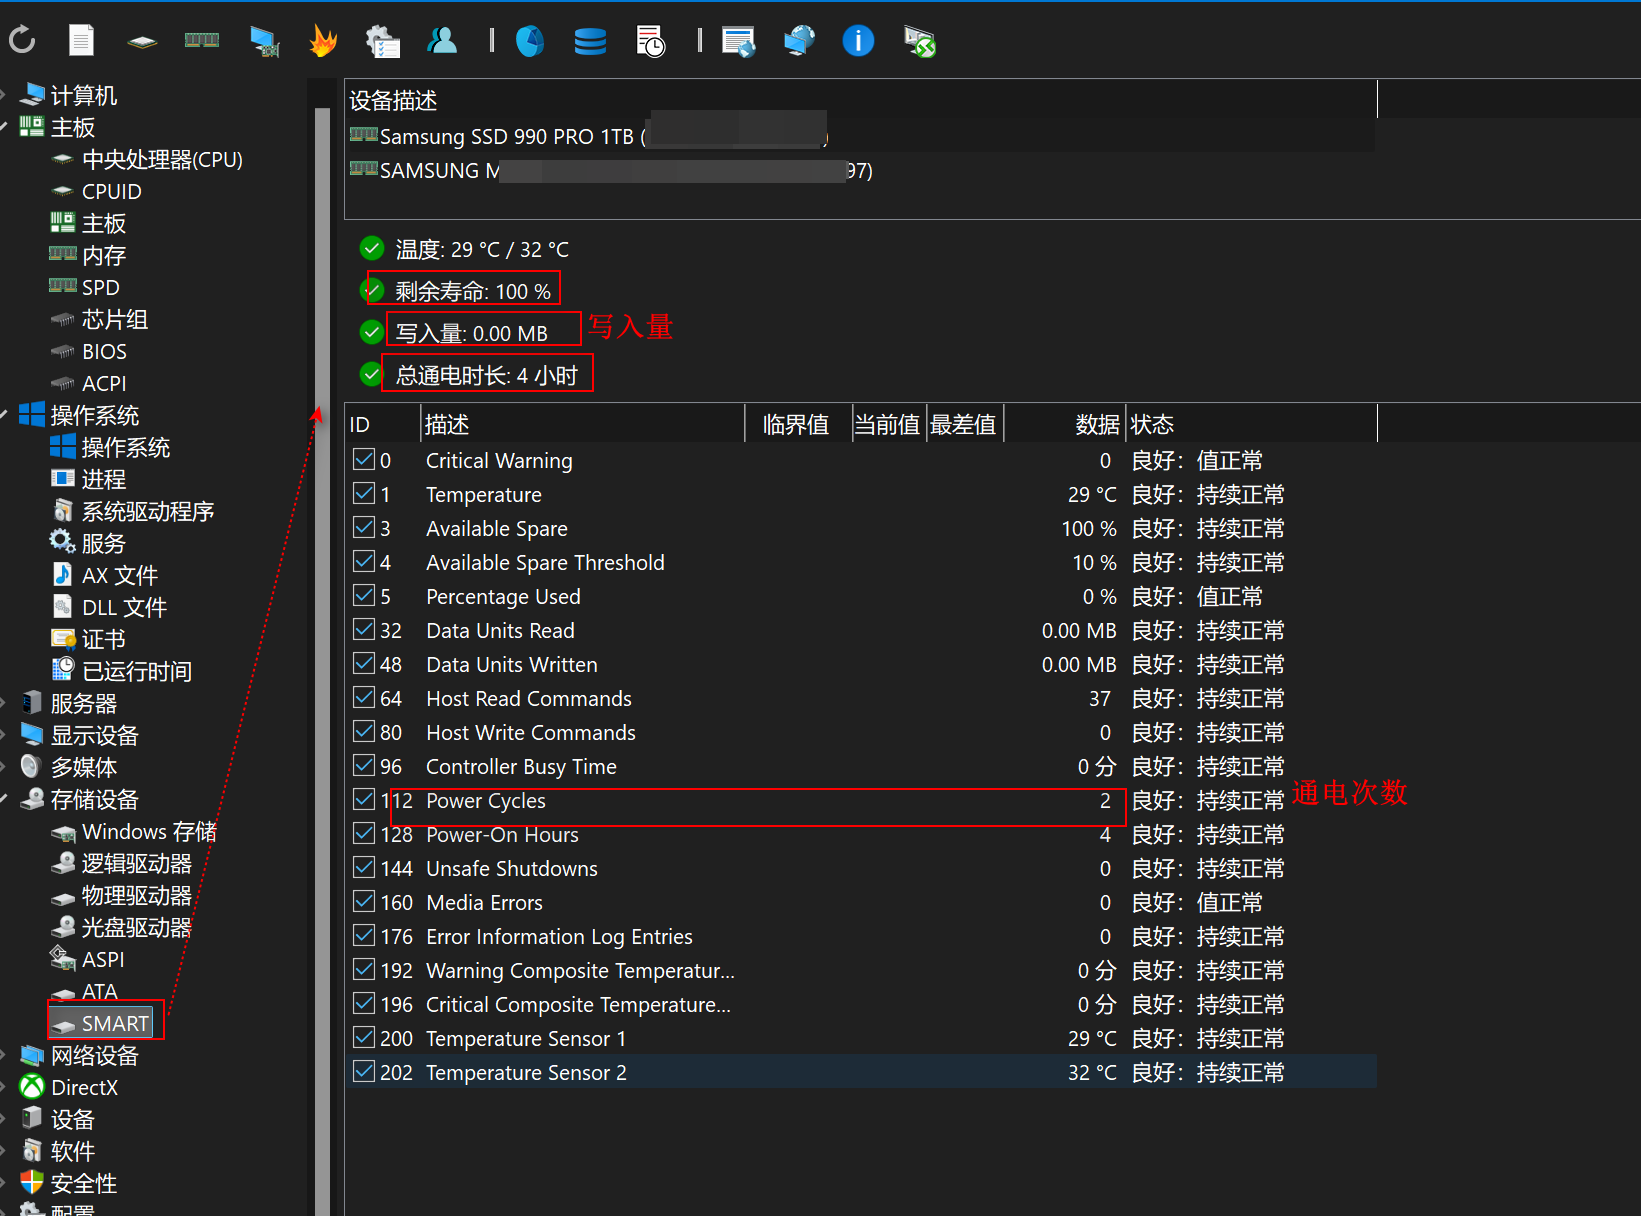Viewport: 1641px width, 1216px height.
Task: Click the memory module toolbar icon
Action: (202, 41)
